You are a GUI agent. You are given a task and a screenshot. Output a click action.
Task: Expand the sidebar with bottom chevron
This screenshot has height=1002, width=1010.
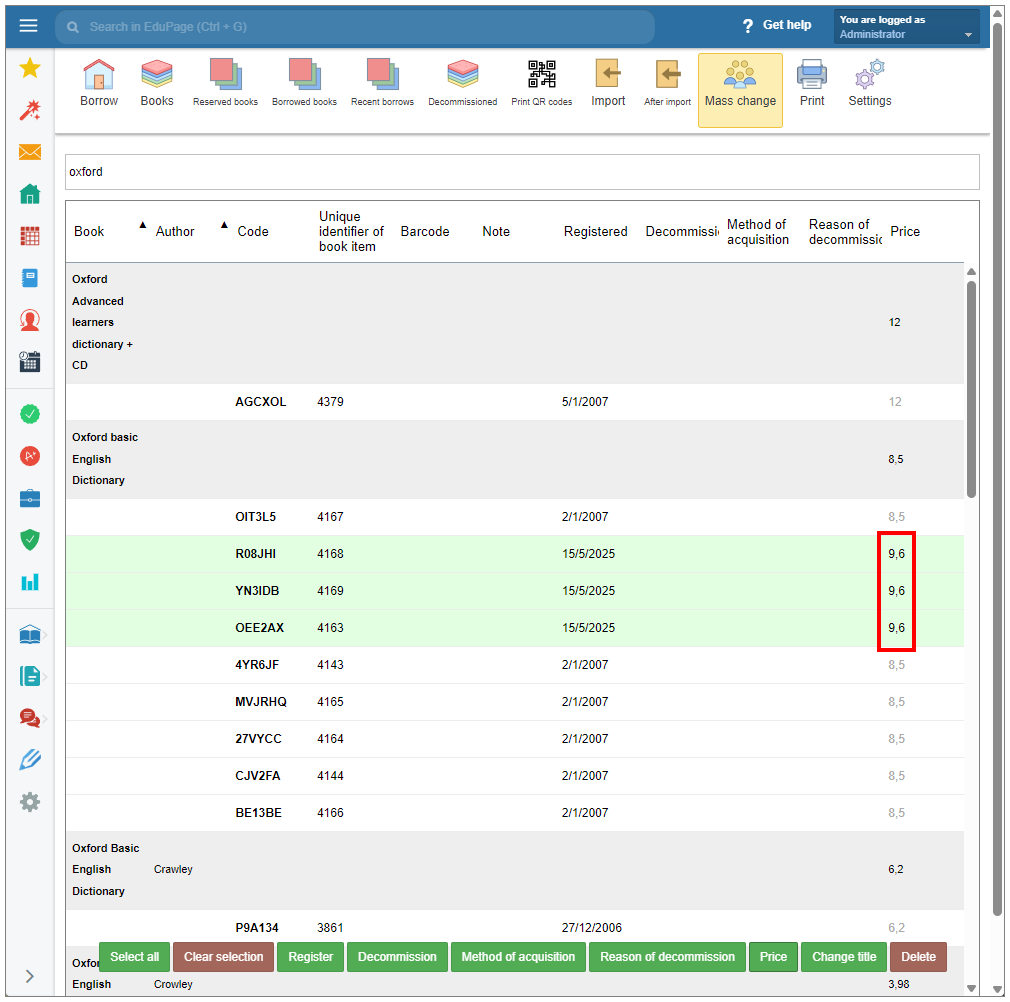[x=30, y=976]
